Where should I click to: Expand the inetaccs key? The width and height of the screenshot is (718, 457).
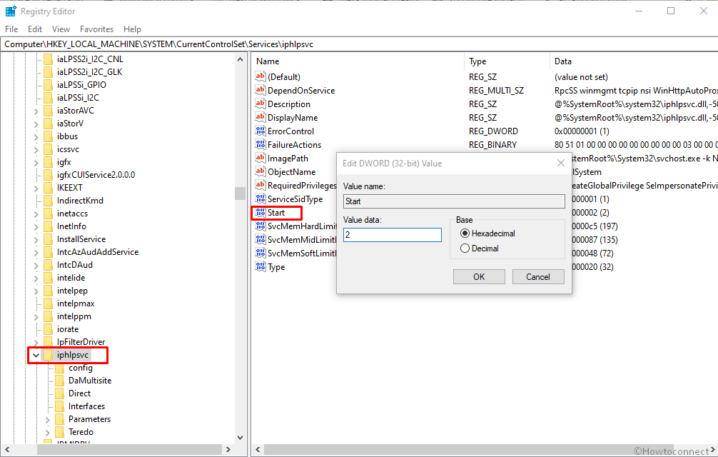coord(36,213)
